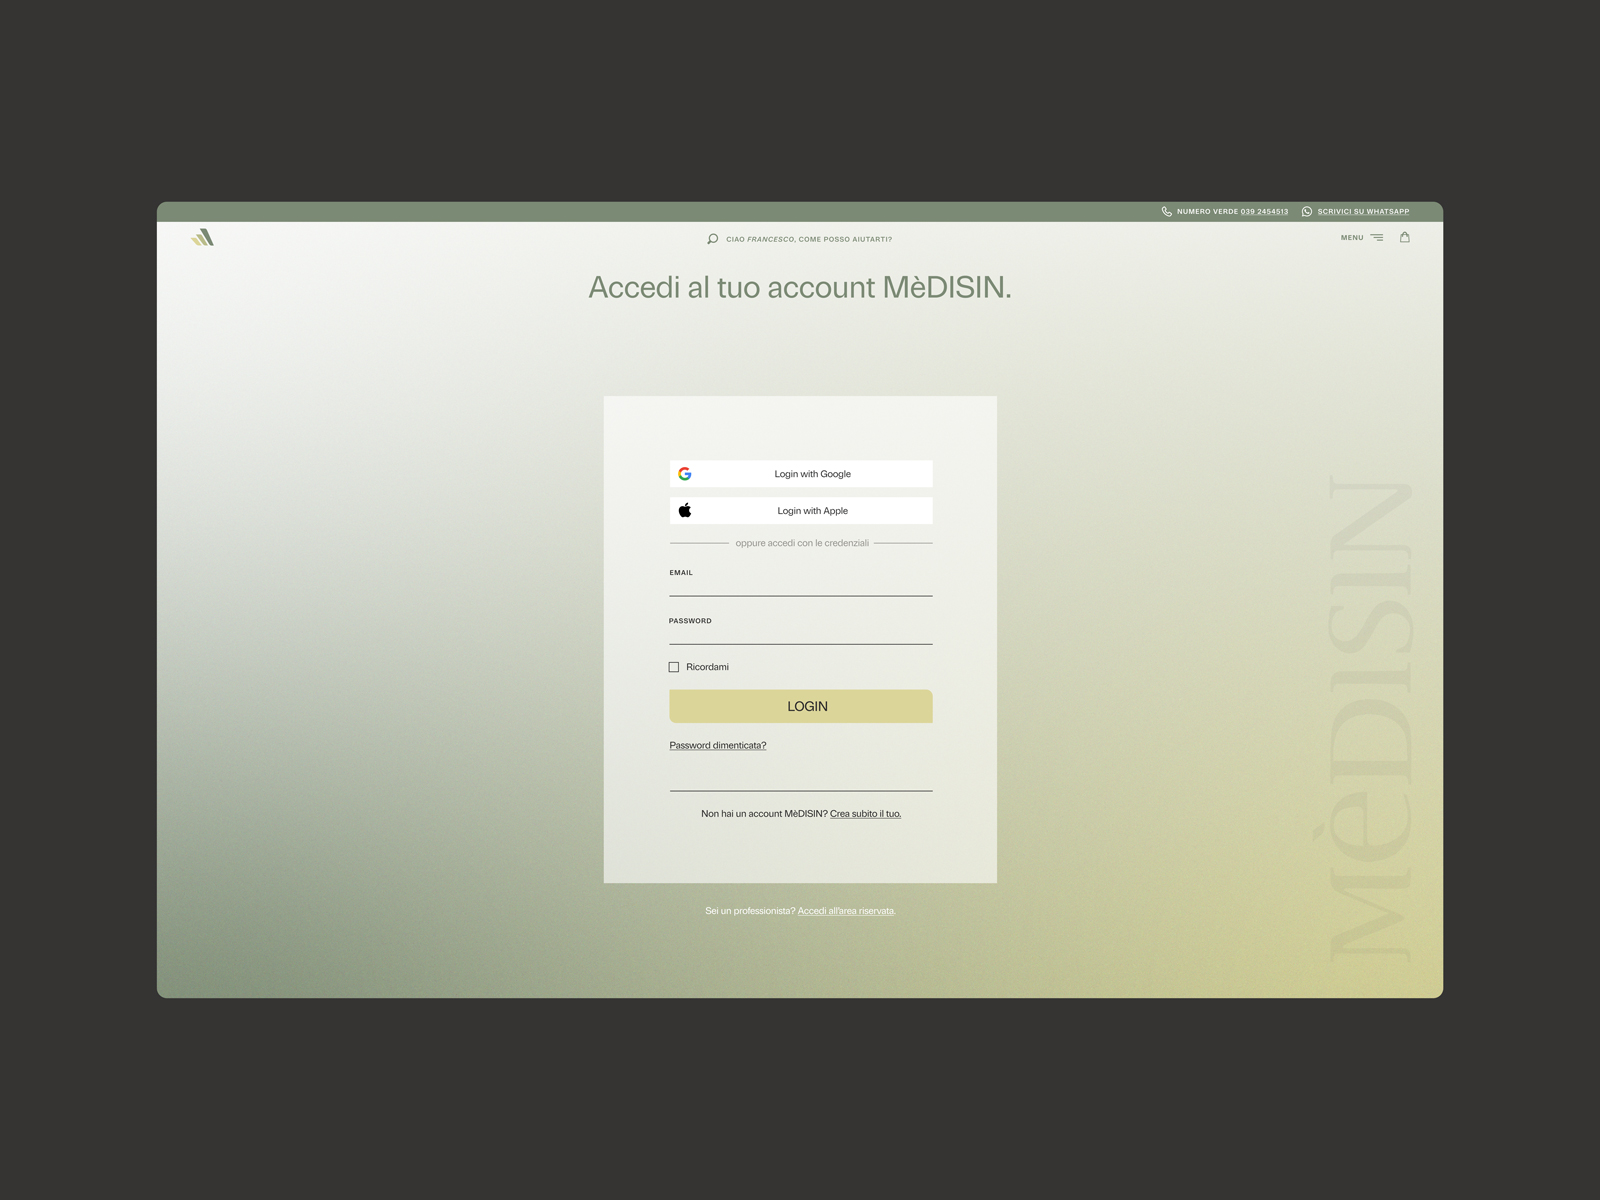Open Scrivici su WhatsApp link

pyautogui.click(x=1363, y=212)
